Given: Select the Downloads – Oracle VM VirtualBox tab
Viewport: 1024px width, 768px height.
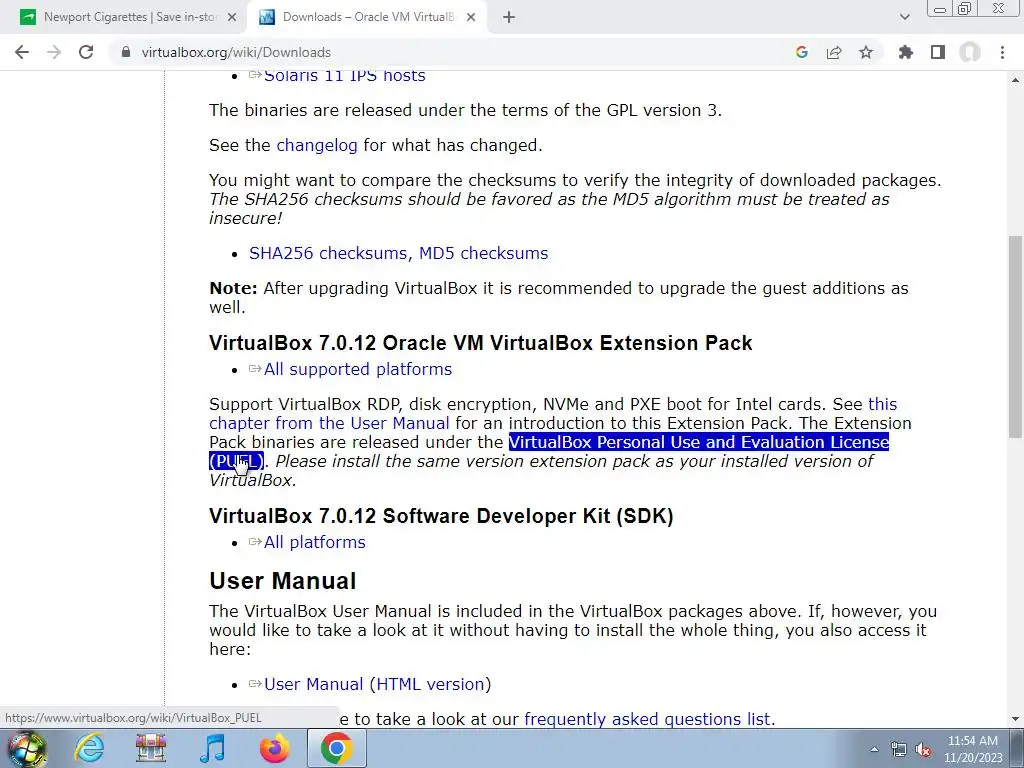Looking at the screenshot, I should click(x=368, y=17).
